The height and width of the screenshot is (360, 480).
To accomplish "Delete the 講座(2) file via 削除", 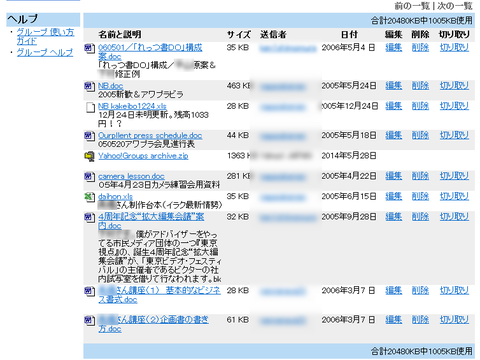I will (x=420, y=320).
